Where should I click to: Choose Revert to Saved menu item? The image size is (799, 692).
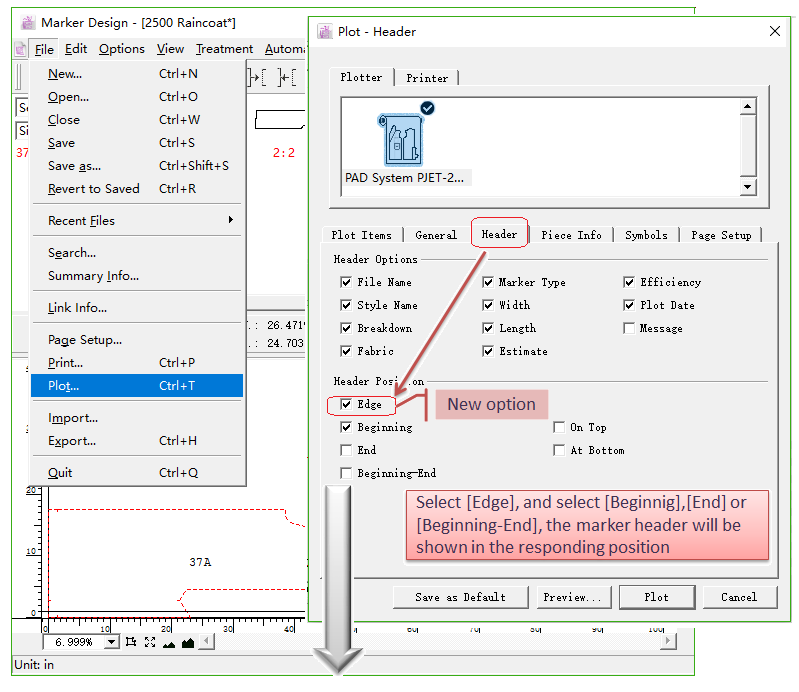[x=137, y=189]
